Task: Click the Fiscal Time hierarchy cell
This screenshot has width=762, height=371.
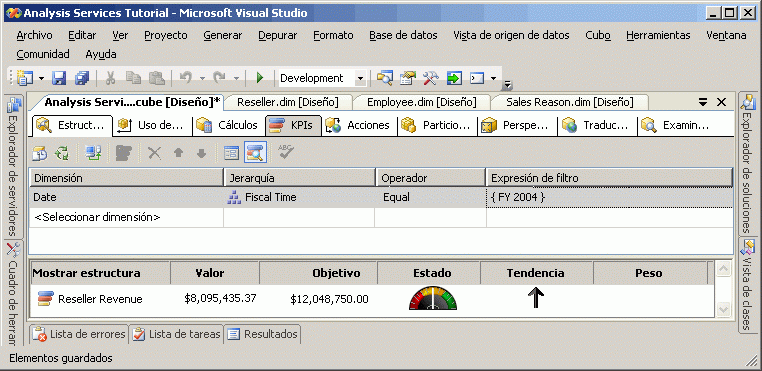Action: (x=299, y=197)
